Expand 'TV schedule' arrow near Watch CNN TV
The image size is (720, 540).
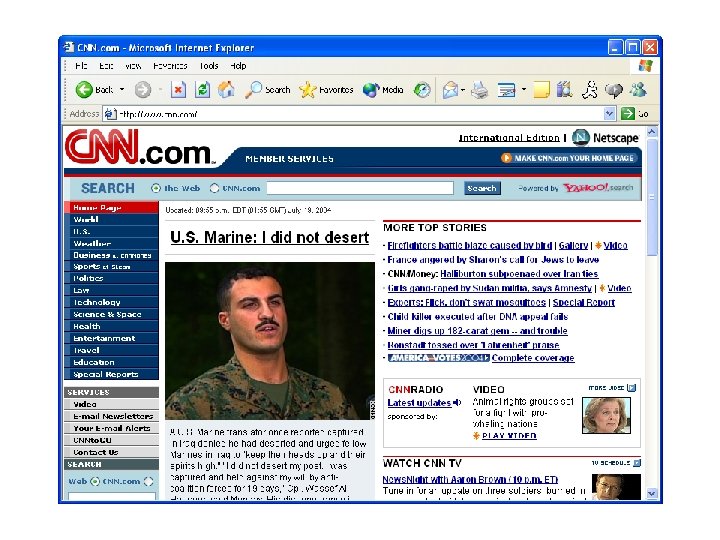pyautogui.click(x=636, y=463)
